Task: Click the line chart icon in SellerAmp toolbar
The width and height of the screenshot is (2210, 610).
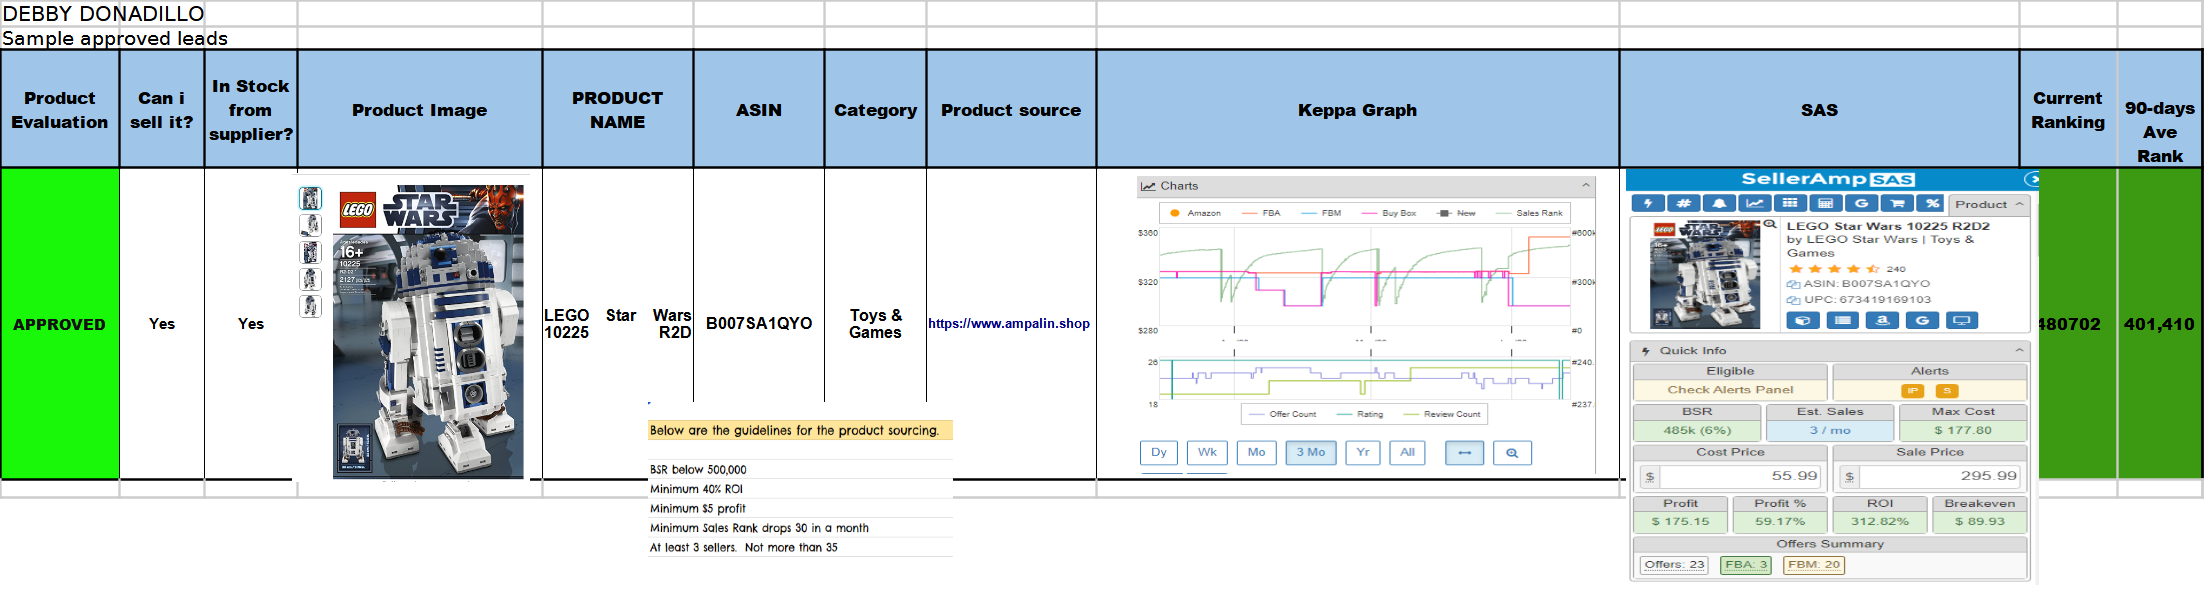Action: click(1754, 204)
